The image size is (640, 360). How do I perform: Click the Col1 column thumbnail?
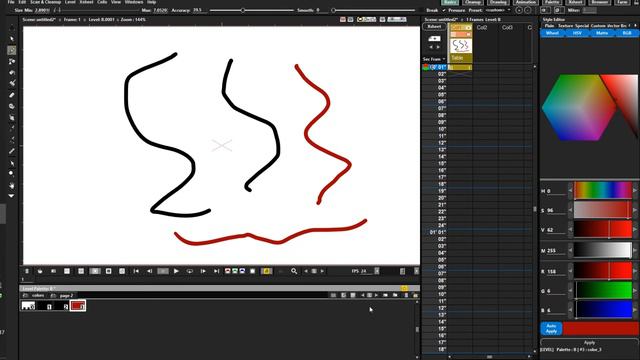coord(461,46)
